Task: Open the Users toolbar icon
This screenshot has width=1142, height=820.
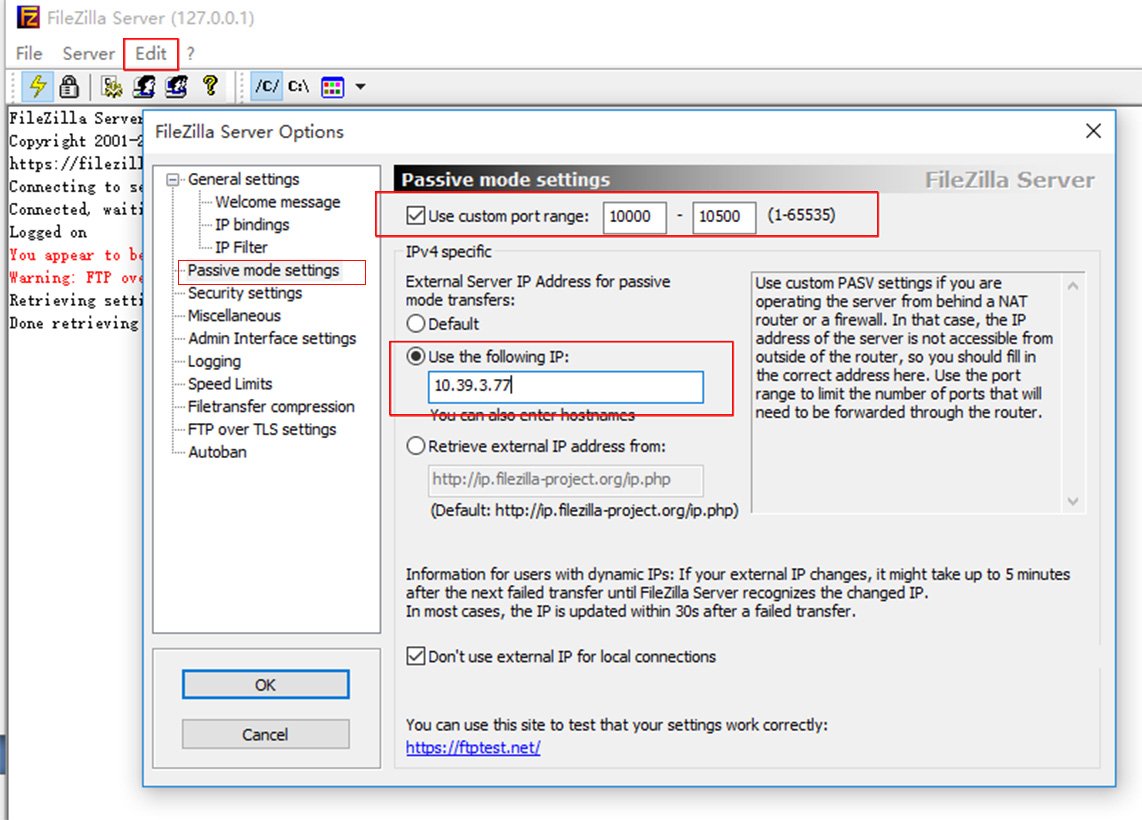Action: pyautogui.click(x=144, y=87)
